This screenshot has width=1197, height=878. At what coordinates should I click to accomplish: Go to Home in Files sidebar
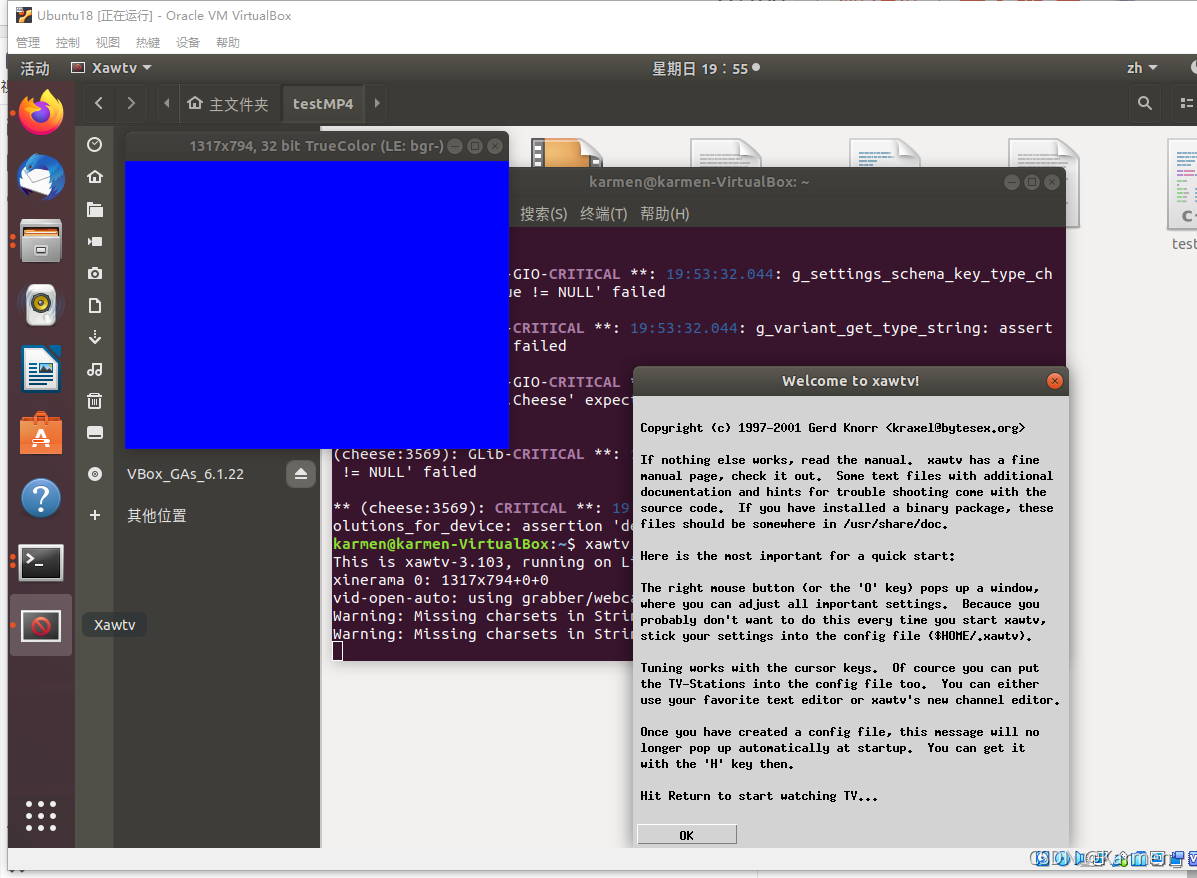(95, 176)
